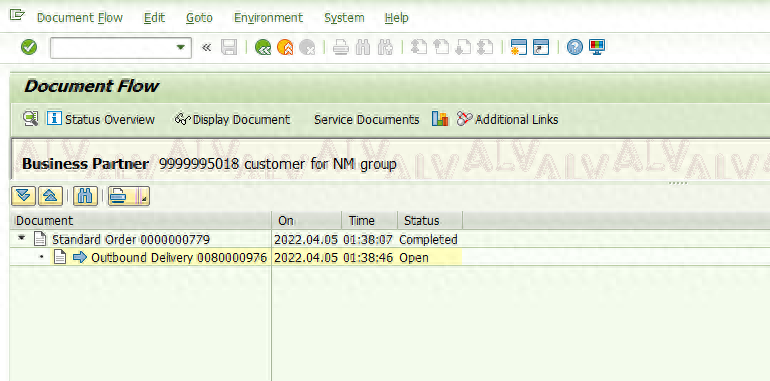Click the green checkmark Enter icon
The image size is (770, 381).
click(x=29, y=47)
